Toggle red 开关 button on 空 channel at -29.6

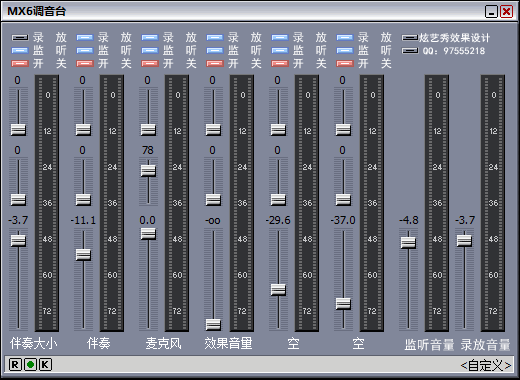280,63
